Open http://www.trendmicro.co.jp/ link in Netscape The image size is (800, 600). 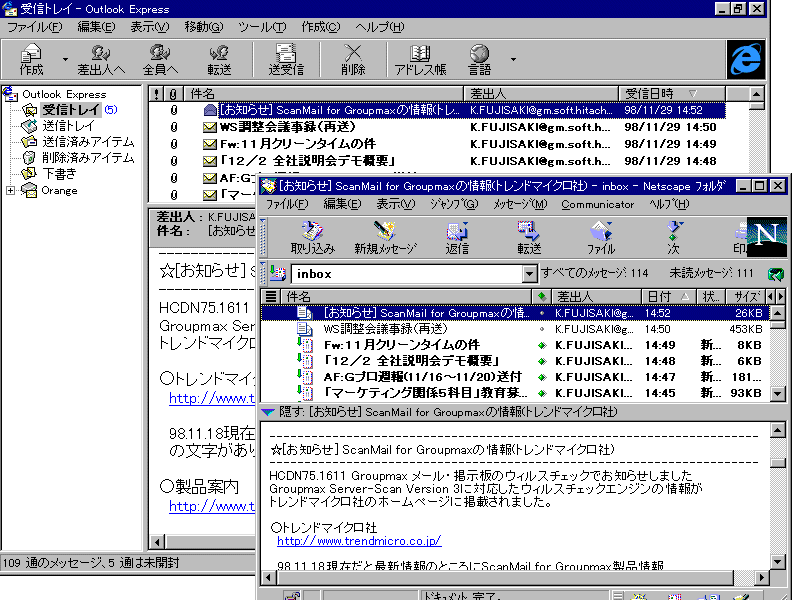(x=359, y=541)
